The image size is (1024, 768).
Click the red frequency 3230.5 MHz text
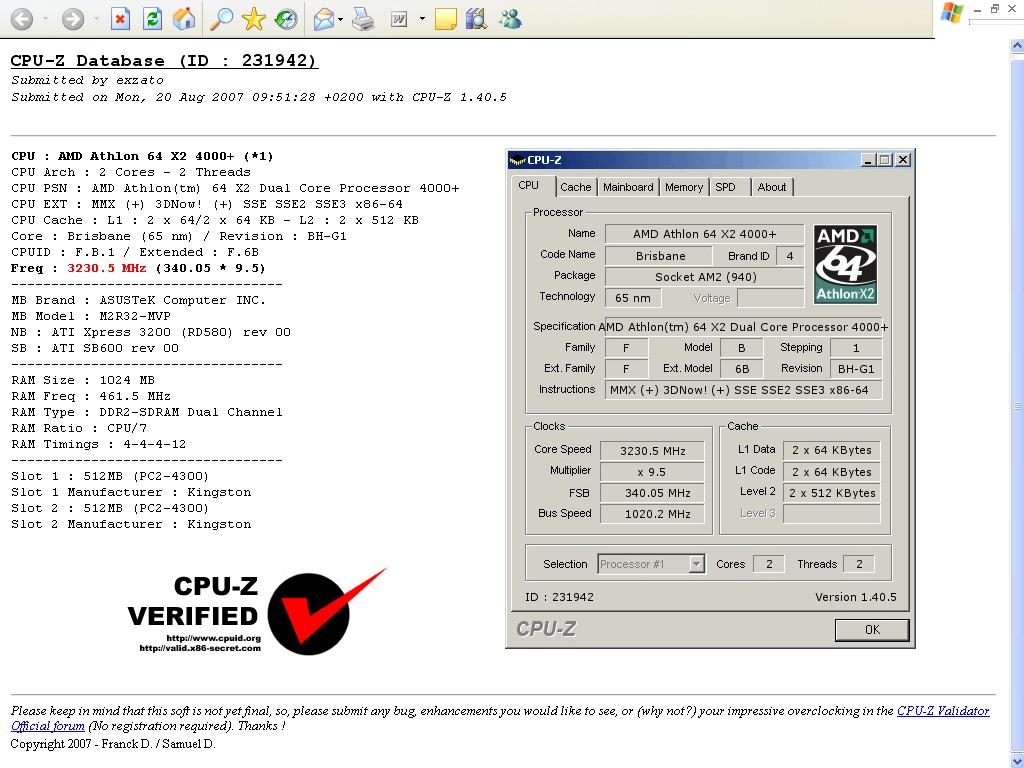(x=106, y=268)
